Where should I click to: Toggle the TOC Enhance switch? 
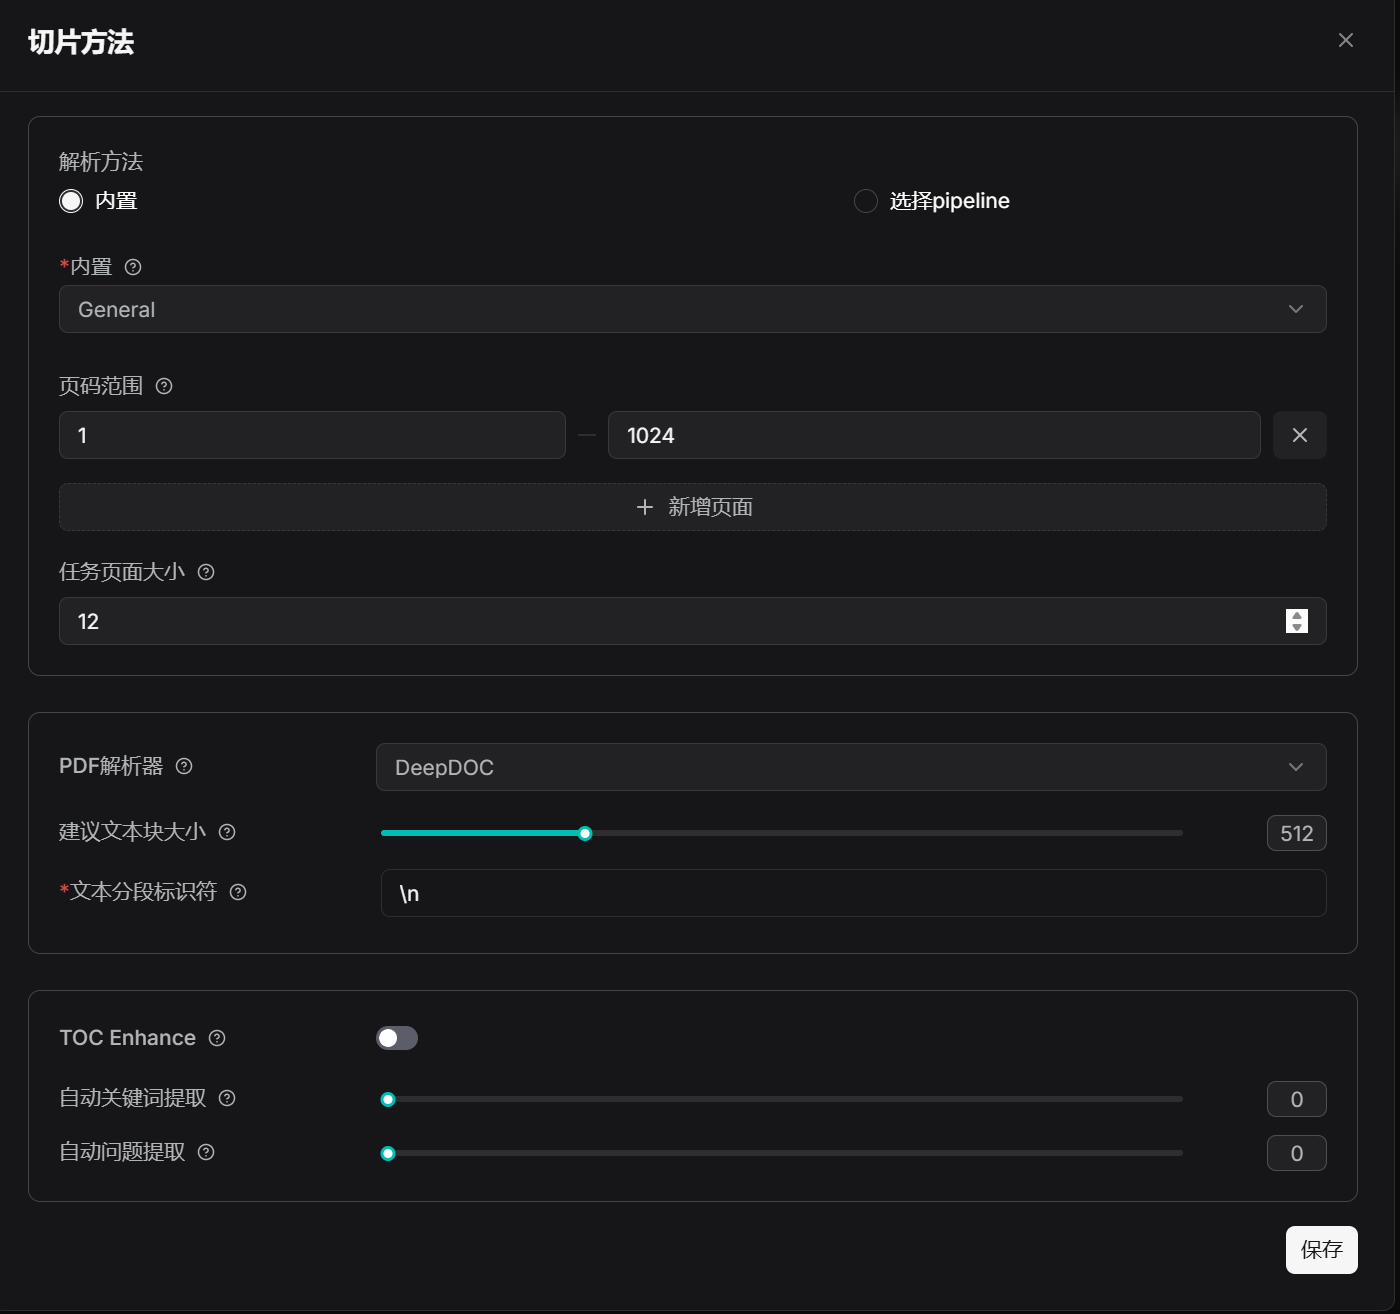[x=397, y=1038]
